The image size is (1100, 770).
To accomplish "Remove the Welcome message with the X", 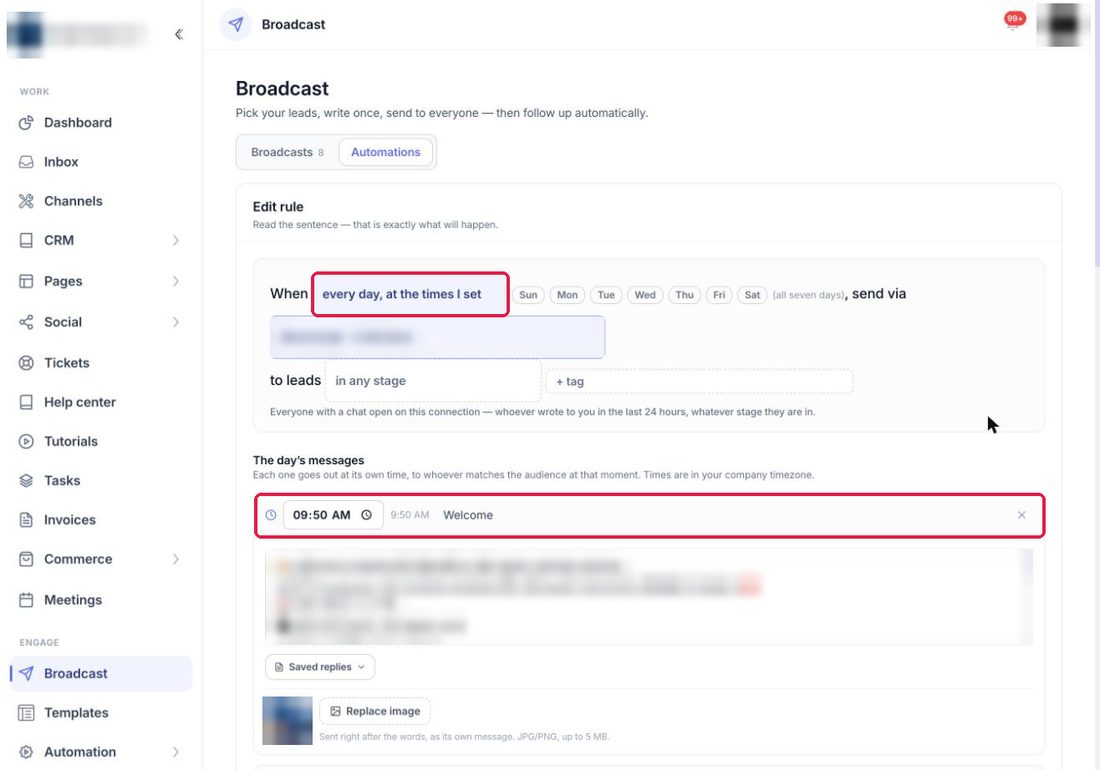I will [1021, 515].
